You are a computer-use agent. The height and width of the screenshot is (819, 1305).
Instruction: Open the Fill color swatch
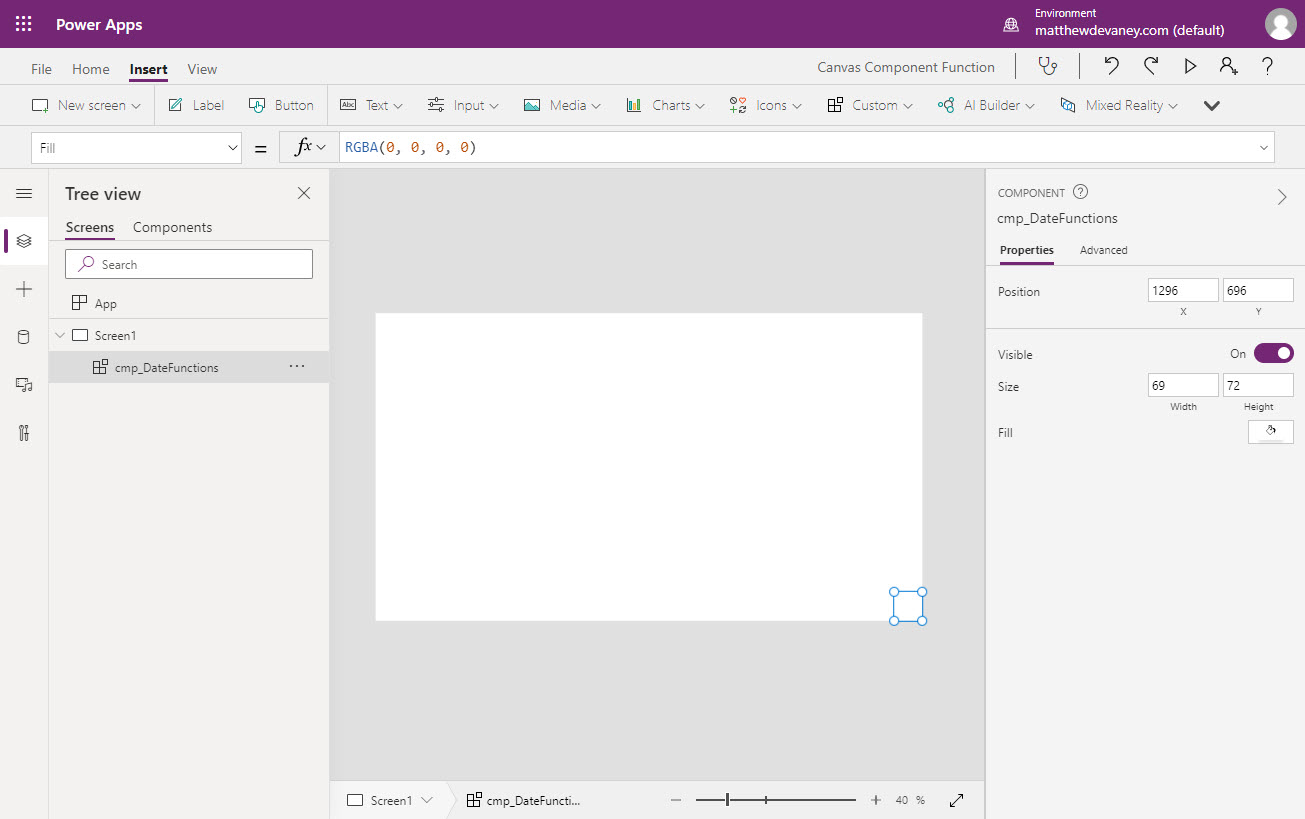click(x=1270, y=432)
